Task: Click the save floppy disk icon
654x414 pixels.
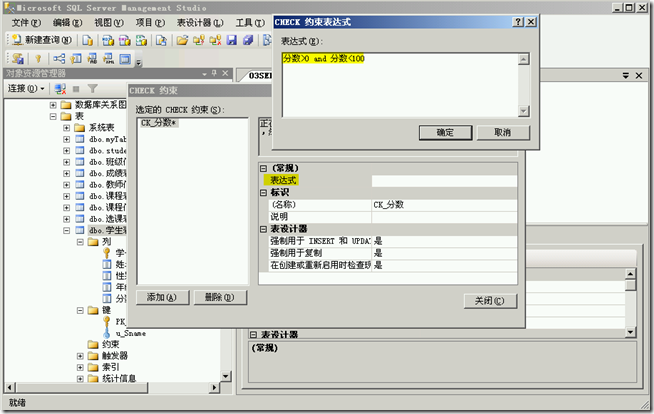Action: 231,40
